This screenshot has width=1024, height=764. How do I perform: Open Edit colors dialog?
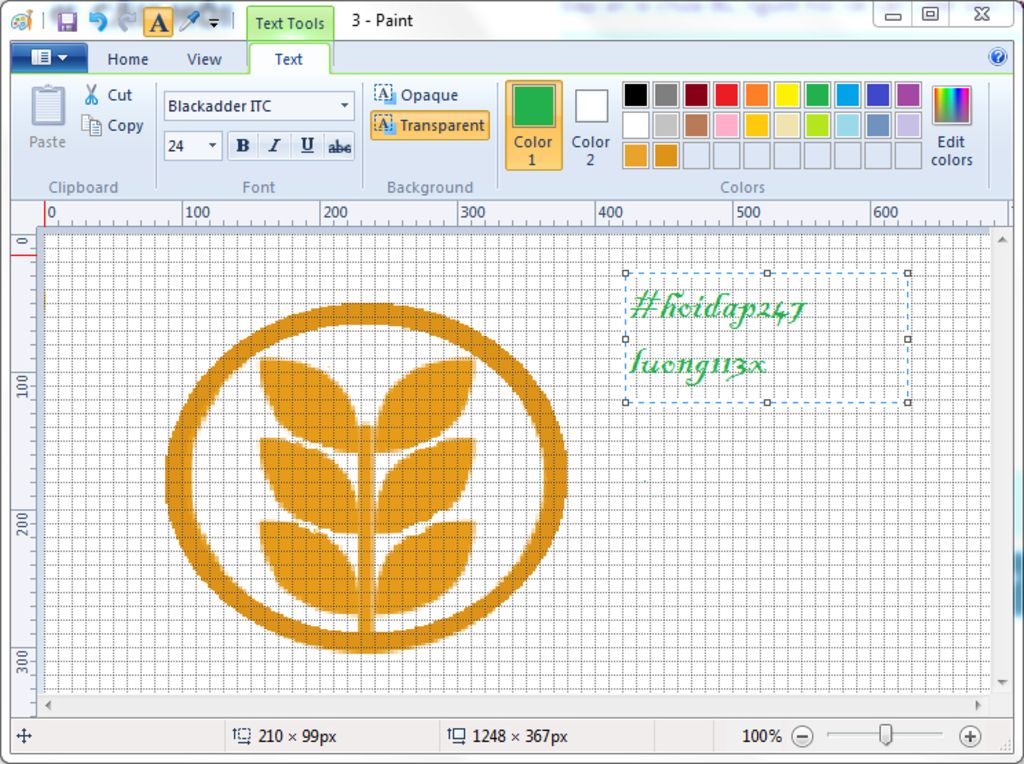click(x=952, y=125)
